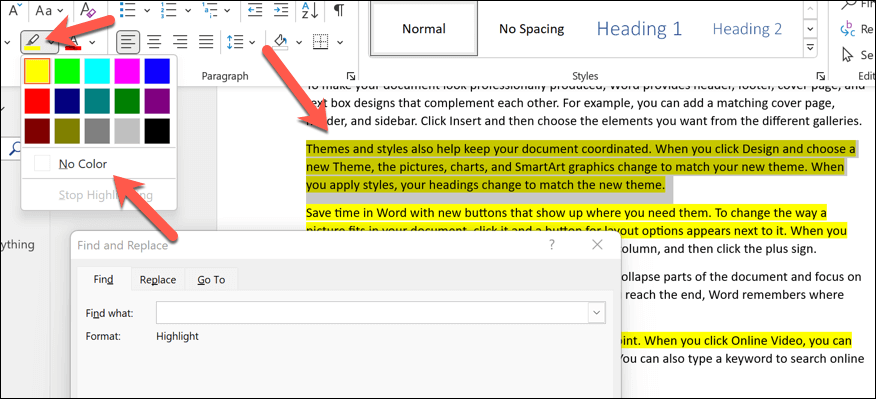Click the Clear All Formatting eraser icon

coord(87,10)
